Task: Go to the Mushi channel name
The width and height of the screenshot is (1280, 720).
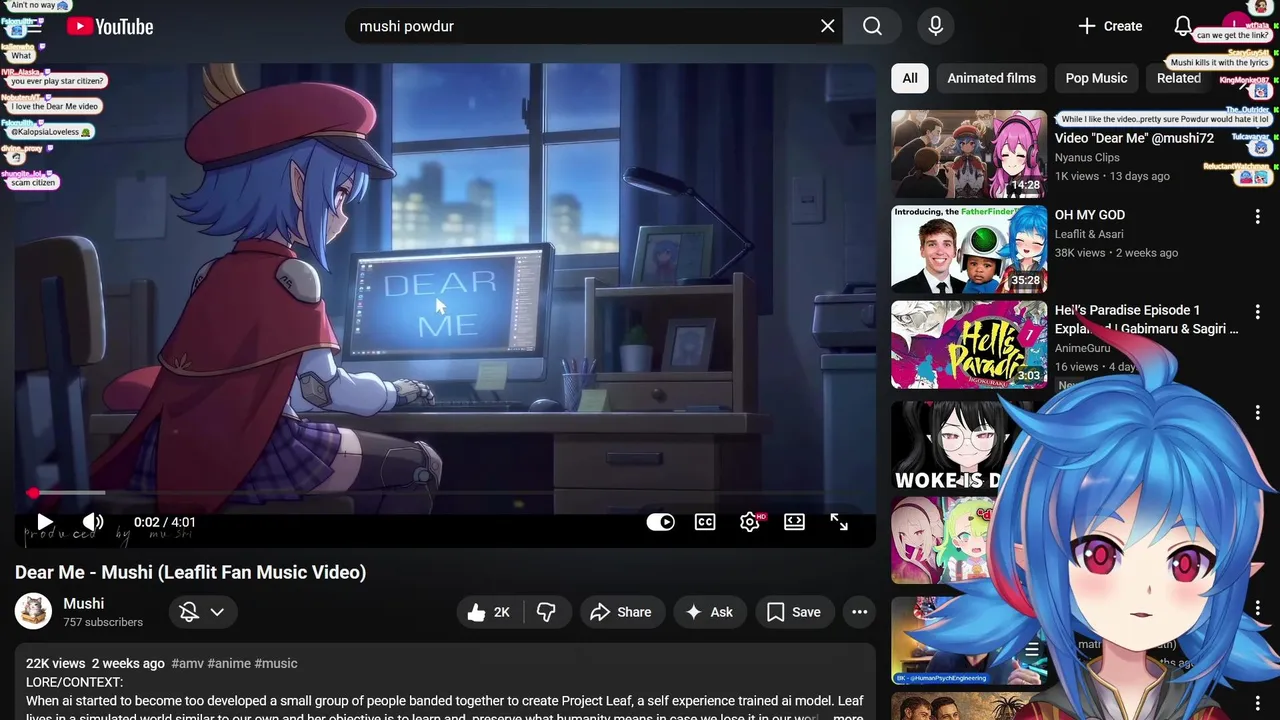Action: pyautogui.click(x=84, y=603)
